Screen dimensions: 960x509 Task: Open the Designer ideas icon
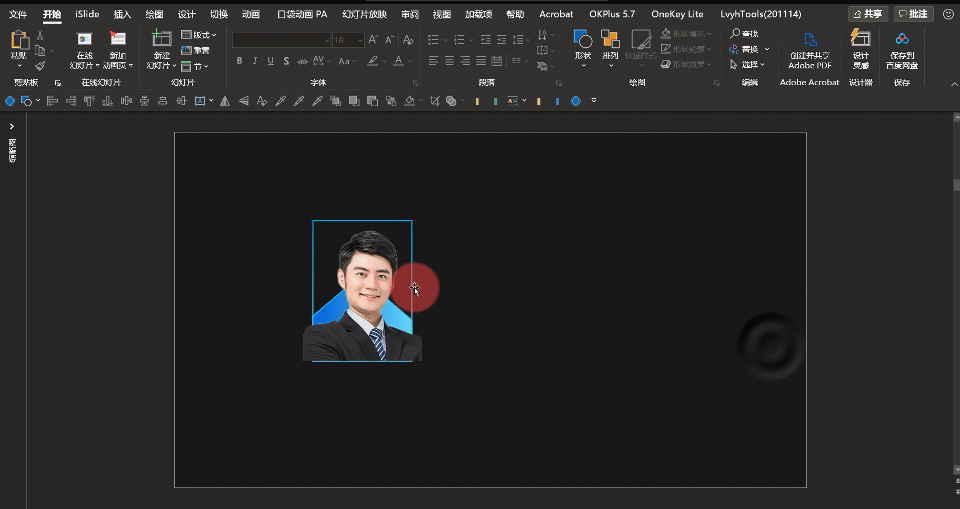[860, 40]
